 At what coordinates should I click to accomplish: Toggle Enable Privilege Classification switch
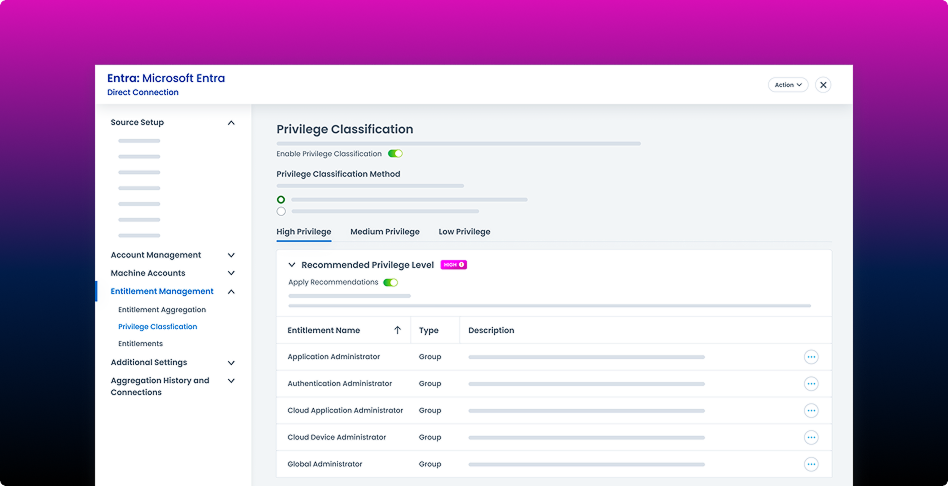coord(395,154)
